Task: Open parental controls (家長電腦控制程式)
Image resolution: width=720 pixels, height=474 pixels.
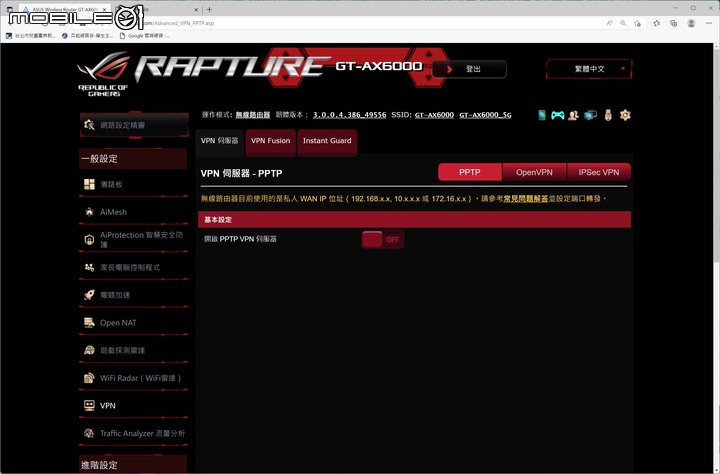Action: 133,267
